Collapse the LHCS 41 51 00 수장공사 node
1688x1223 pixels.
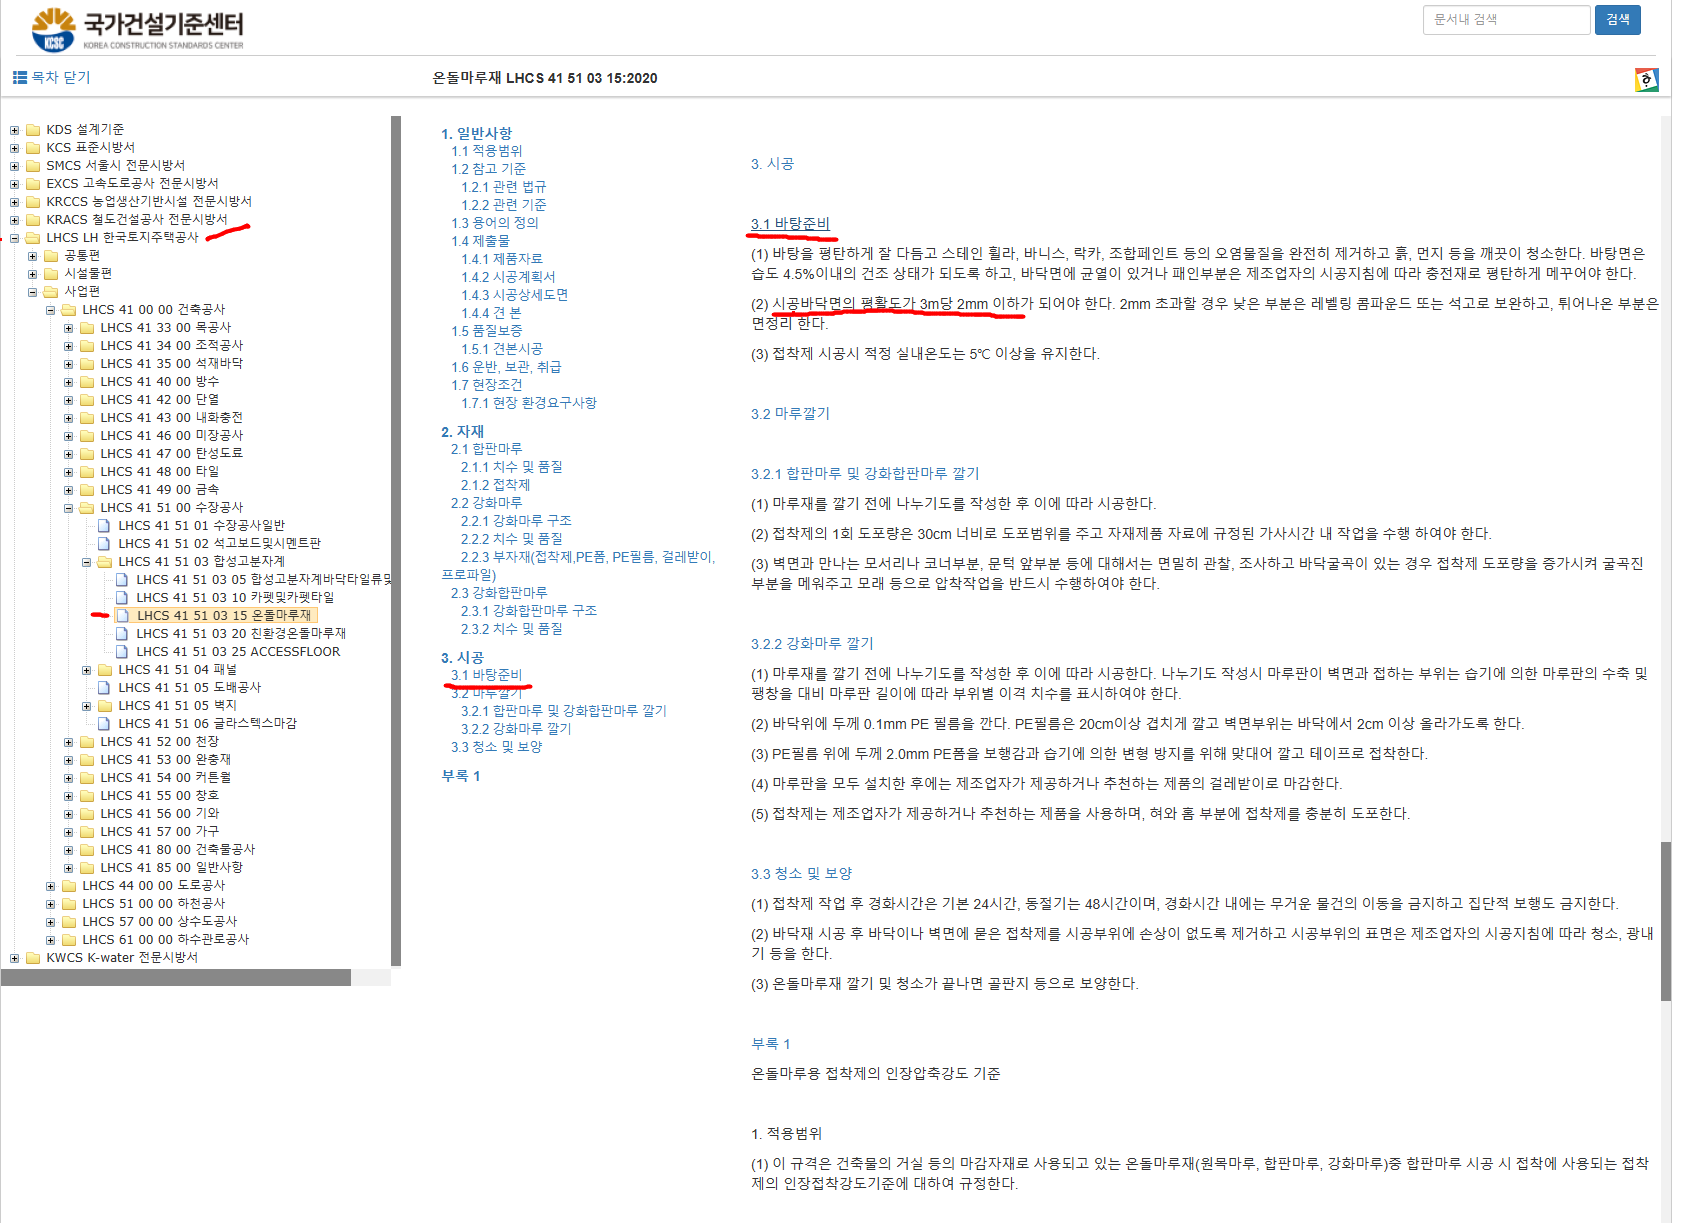tap(68, 508)
